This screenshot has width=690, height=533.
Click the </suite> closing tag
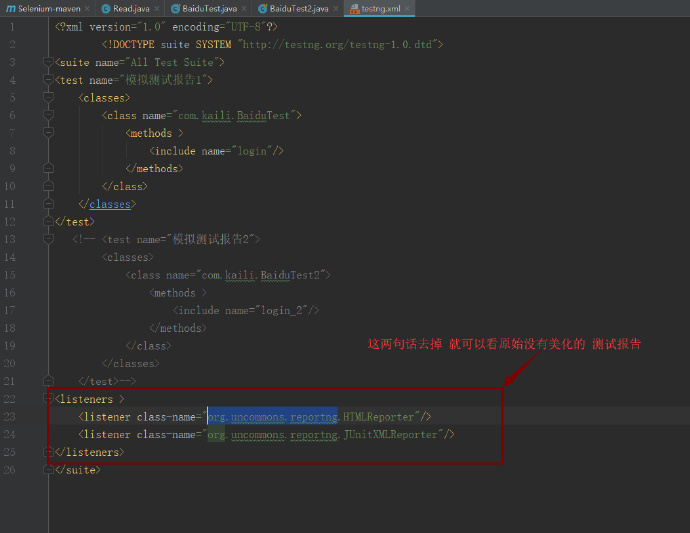point(78,470)
